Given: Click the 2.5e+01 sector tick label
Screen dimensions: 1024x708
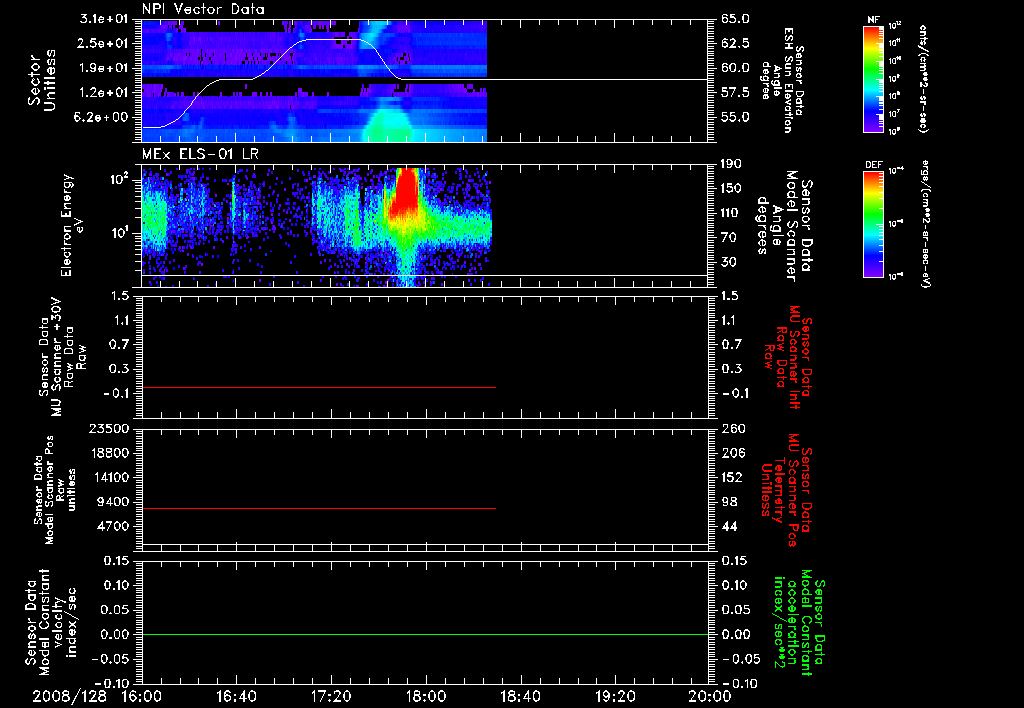Looking at the screenshot, I should click(104, 43).
